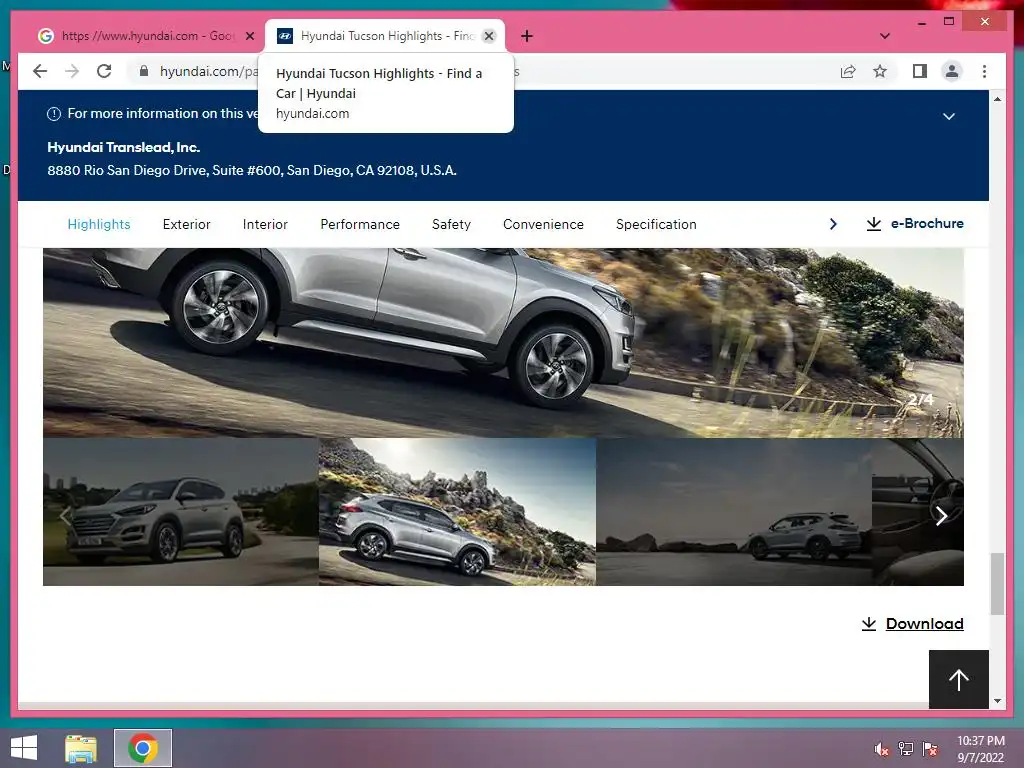The height and width of the screenshot is (768, 1024).
Task: Click the muted volume tray icon
Action: (882, 749)
